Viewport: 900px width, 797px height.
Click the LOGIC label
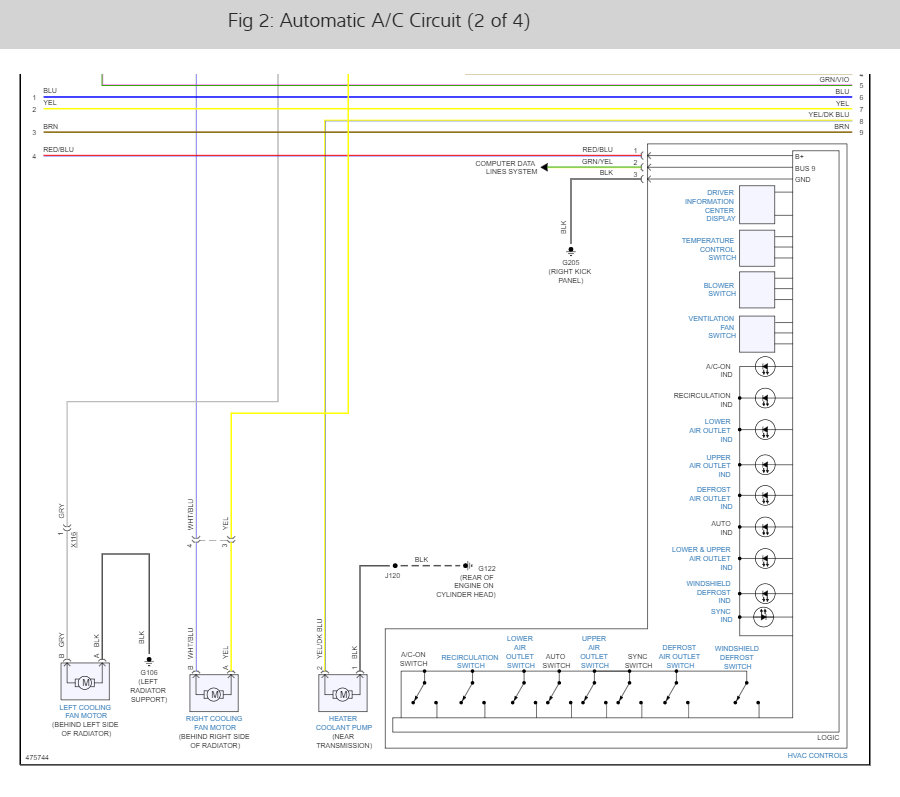828,737
